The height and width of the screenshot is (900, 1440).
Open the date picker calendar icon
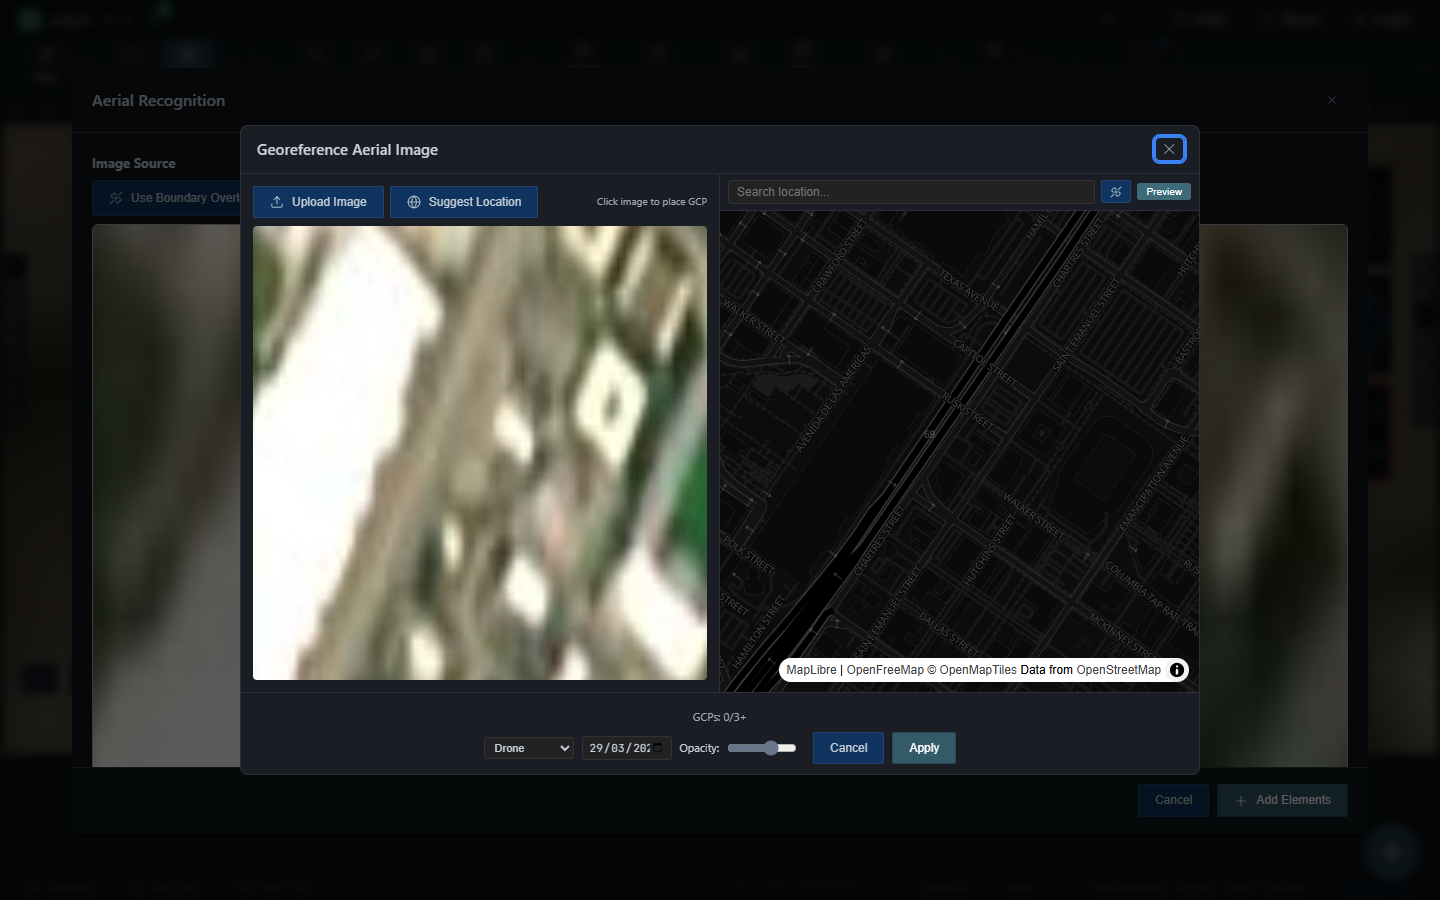click(x=659, y=748)
